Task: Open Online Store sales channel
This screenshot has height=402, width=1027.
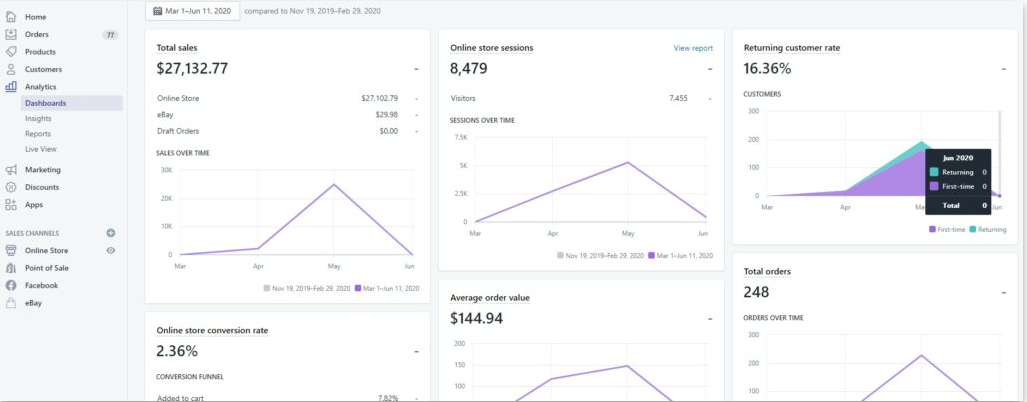Action: click(47, 251)
